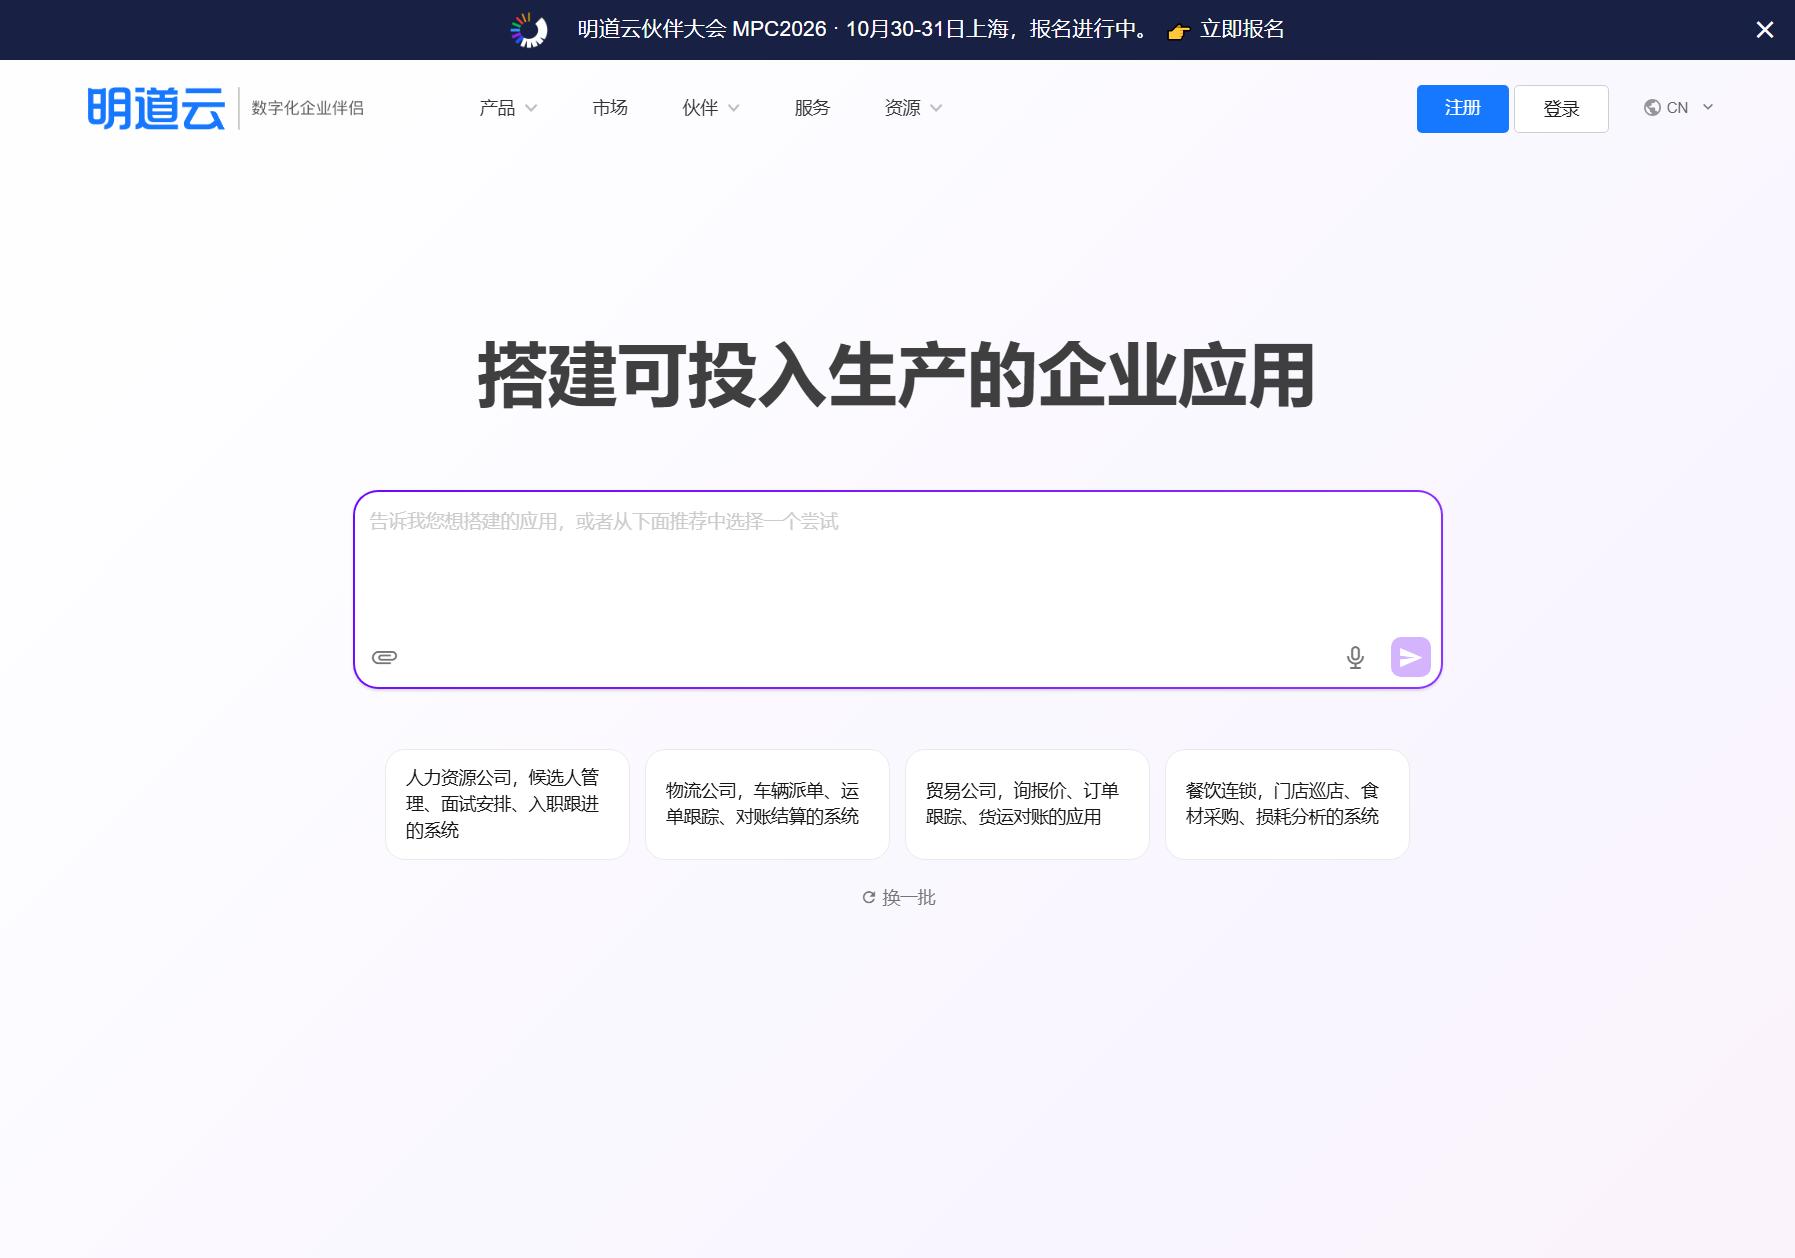
Task: Click the globe language icon
Action: tap(1652, 108)
